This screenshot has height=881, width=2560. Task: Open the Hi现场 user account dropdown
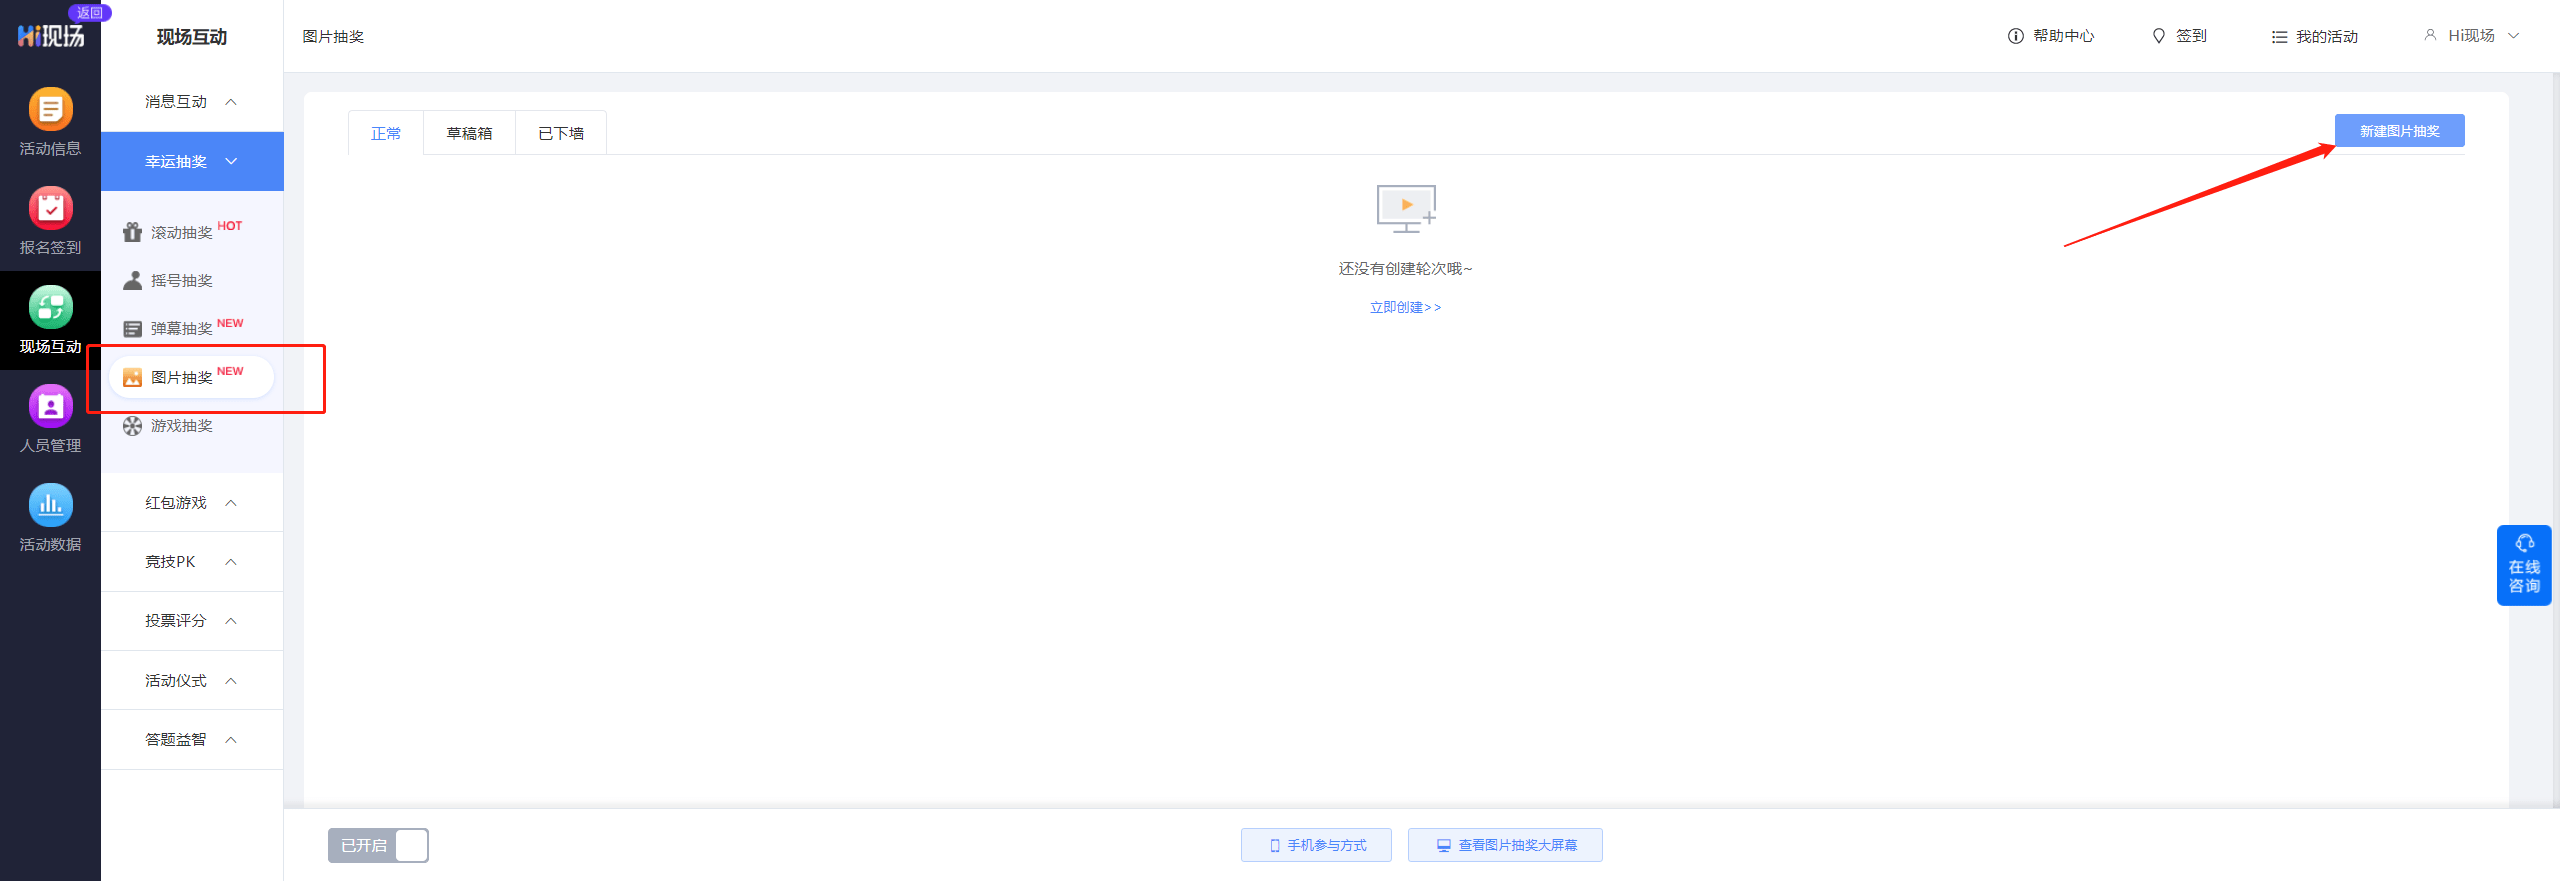tap(2471, 36)
